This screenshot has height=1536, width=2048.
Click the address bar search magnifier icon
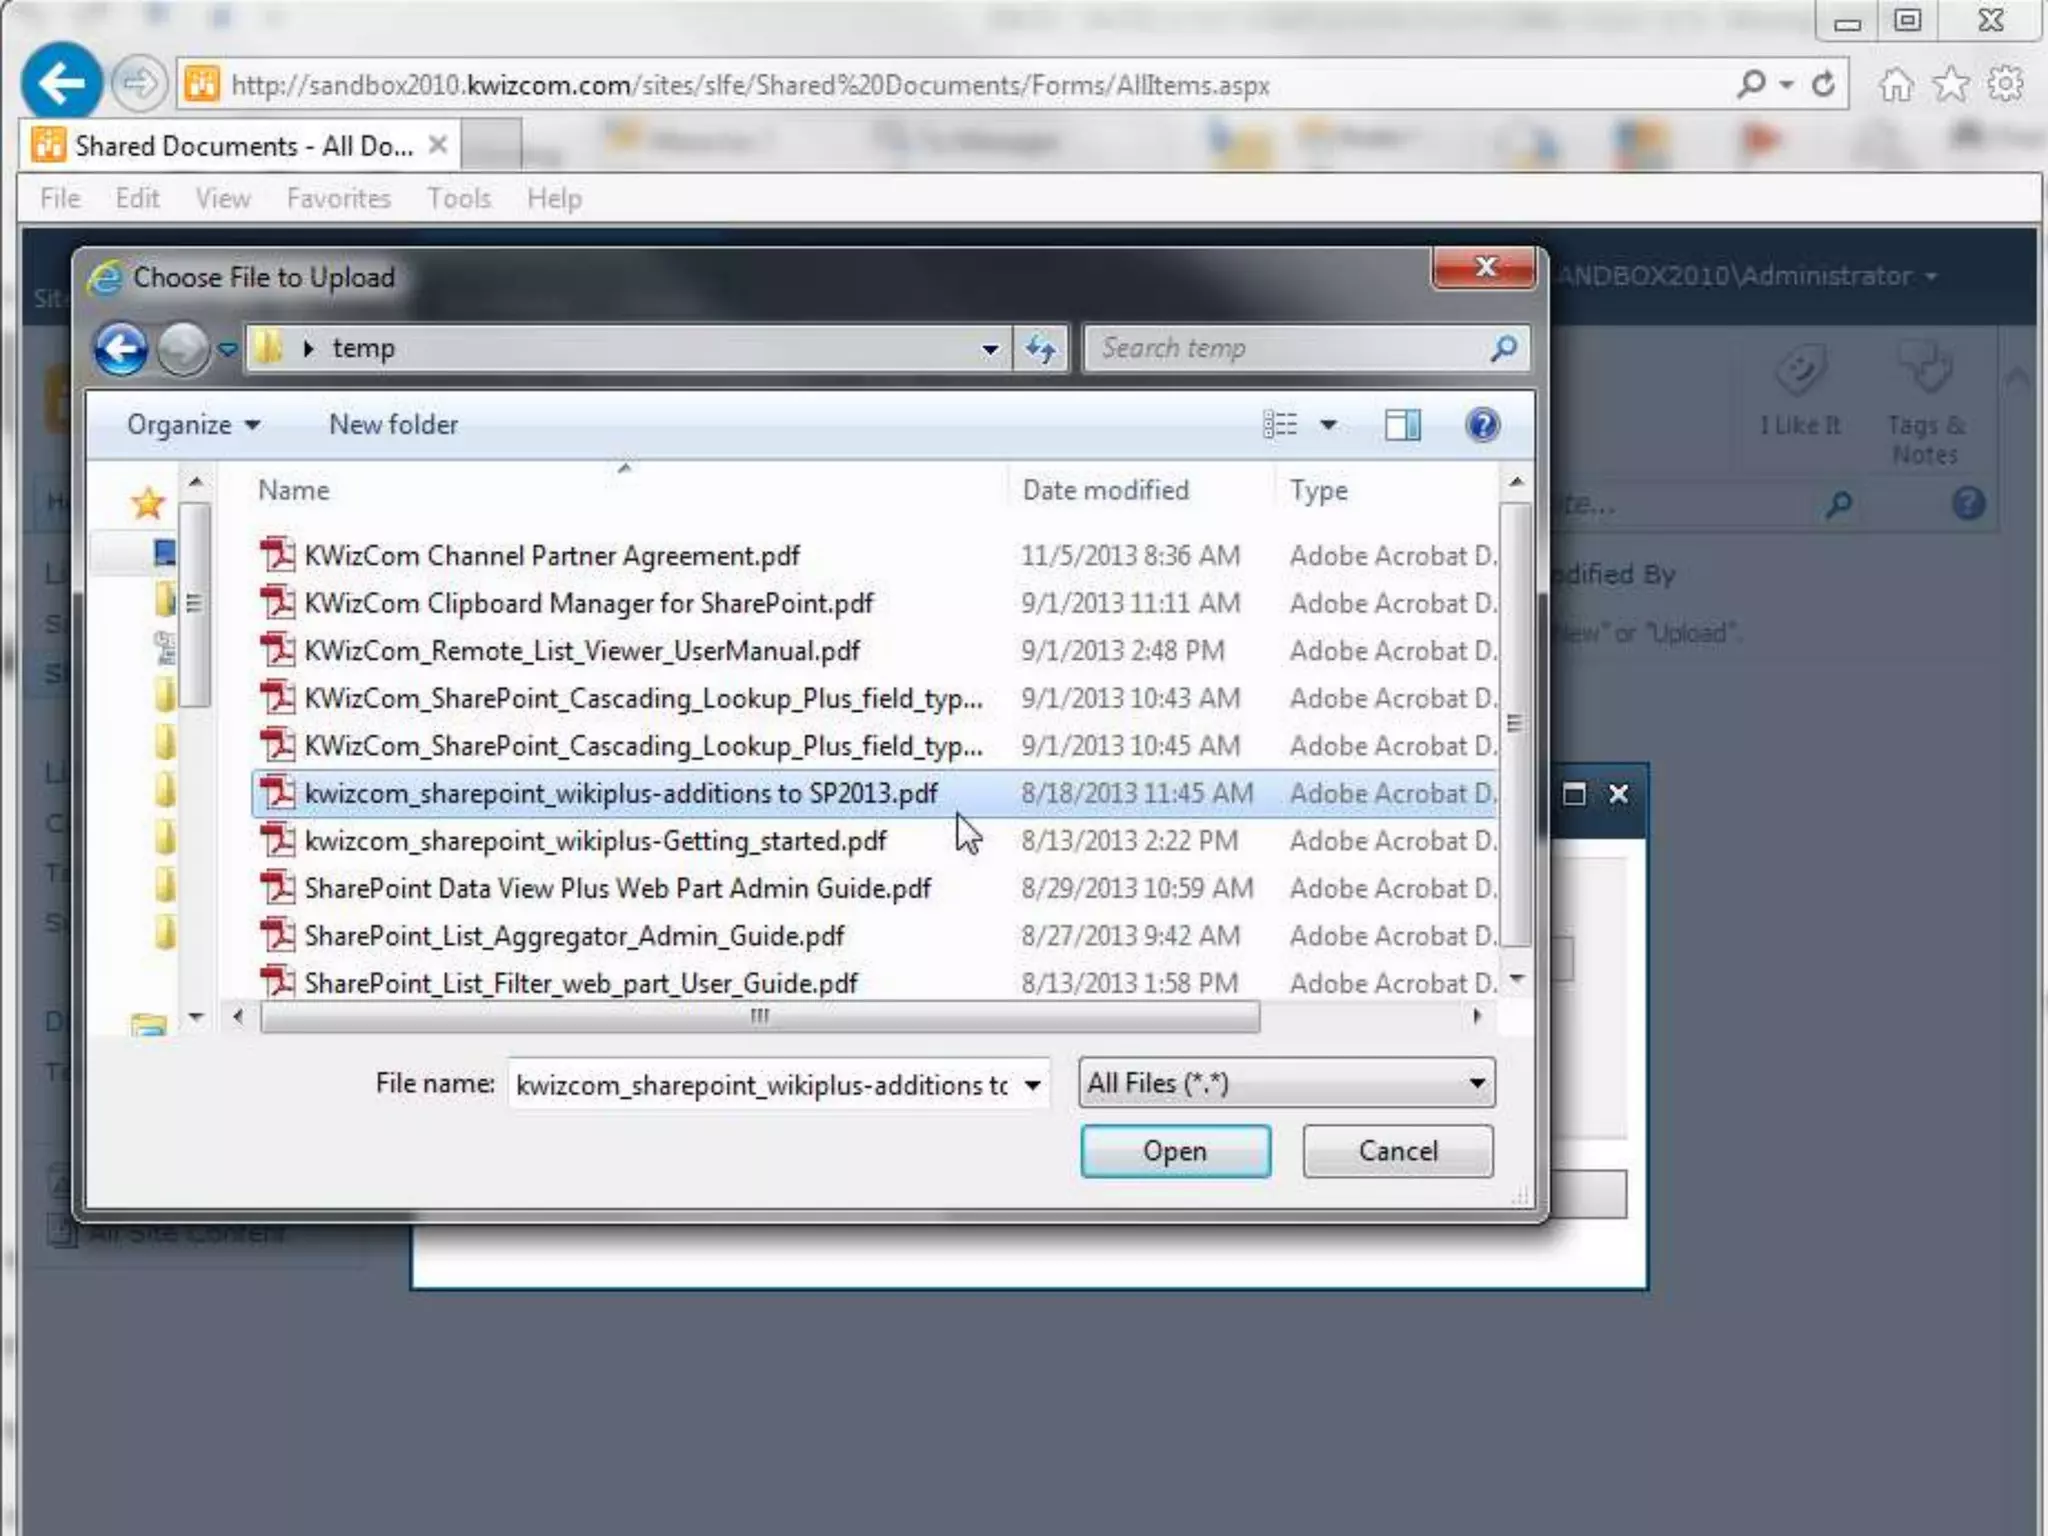coord(1752,84)
